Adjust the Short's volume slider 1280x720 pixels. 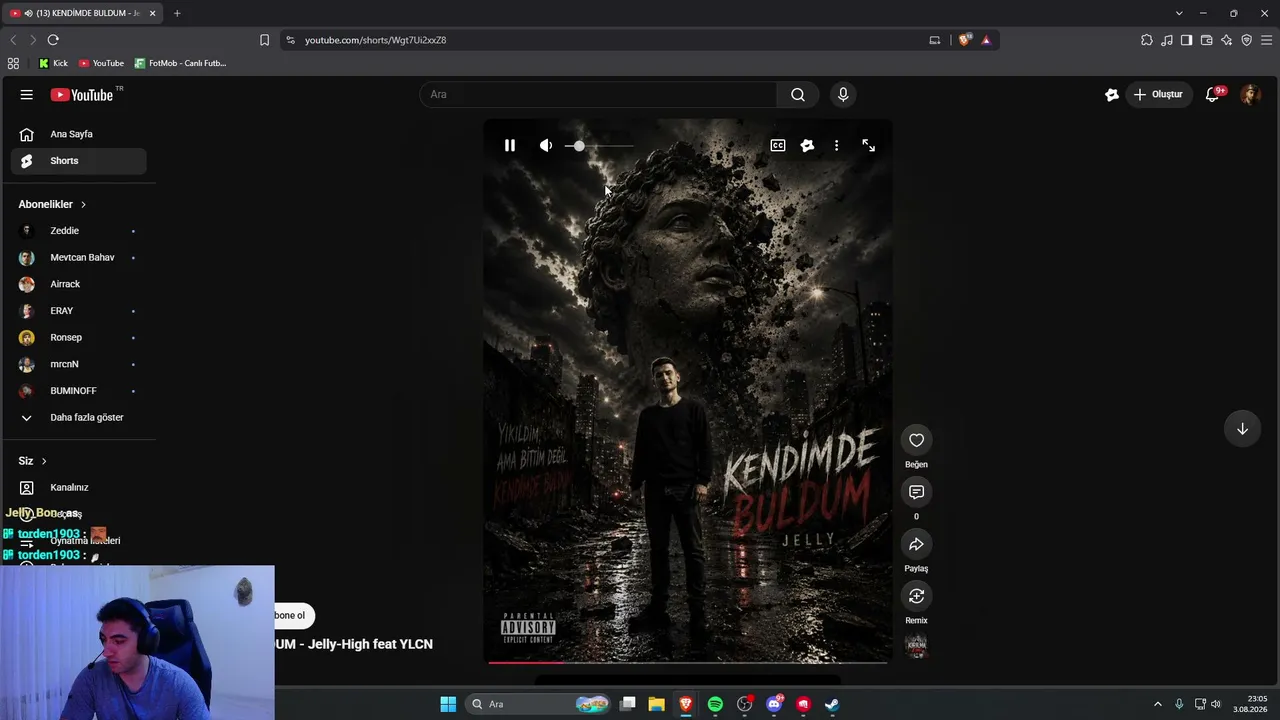(x=600, y=146)
